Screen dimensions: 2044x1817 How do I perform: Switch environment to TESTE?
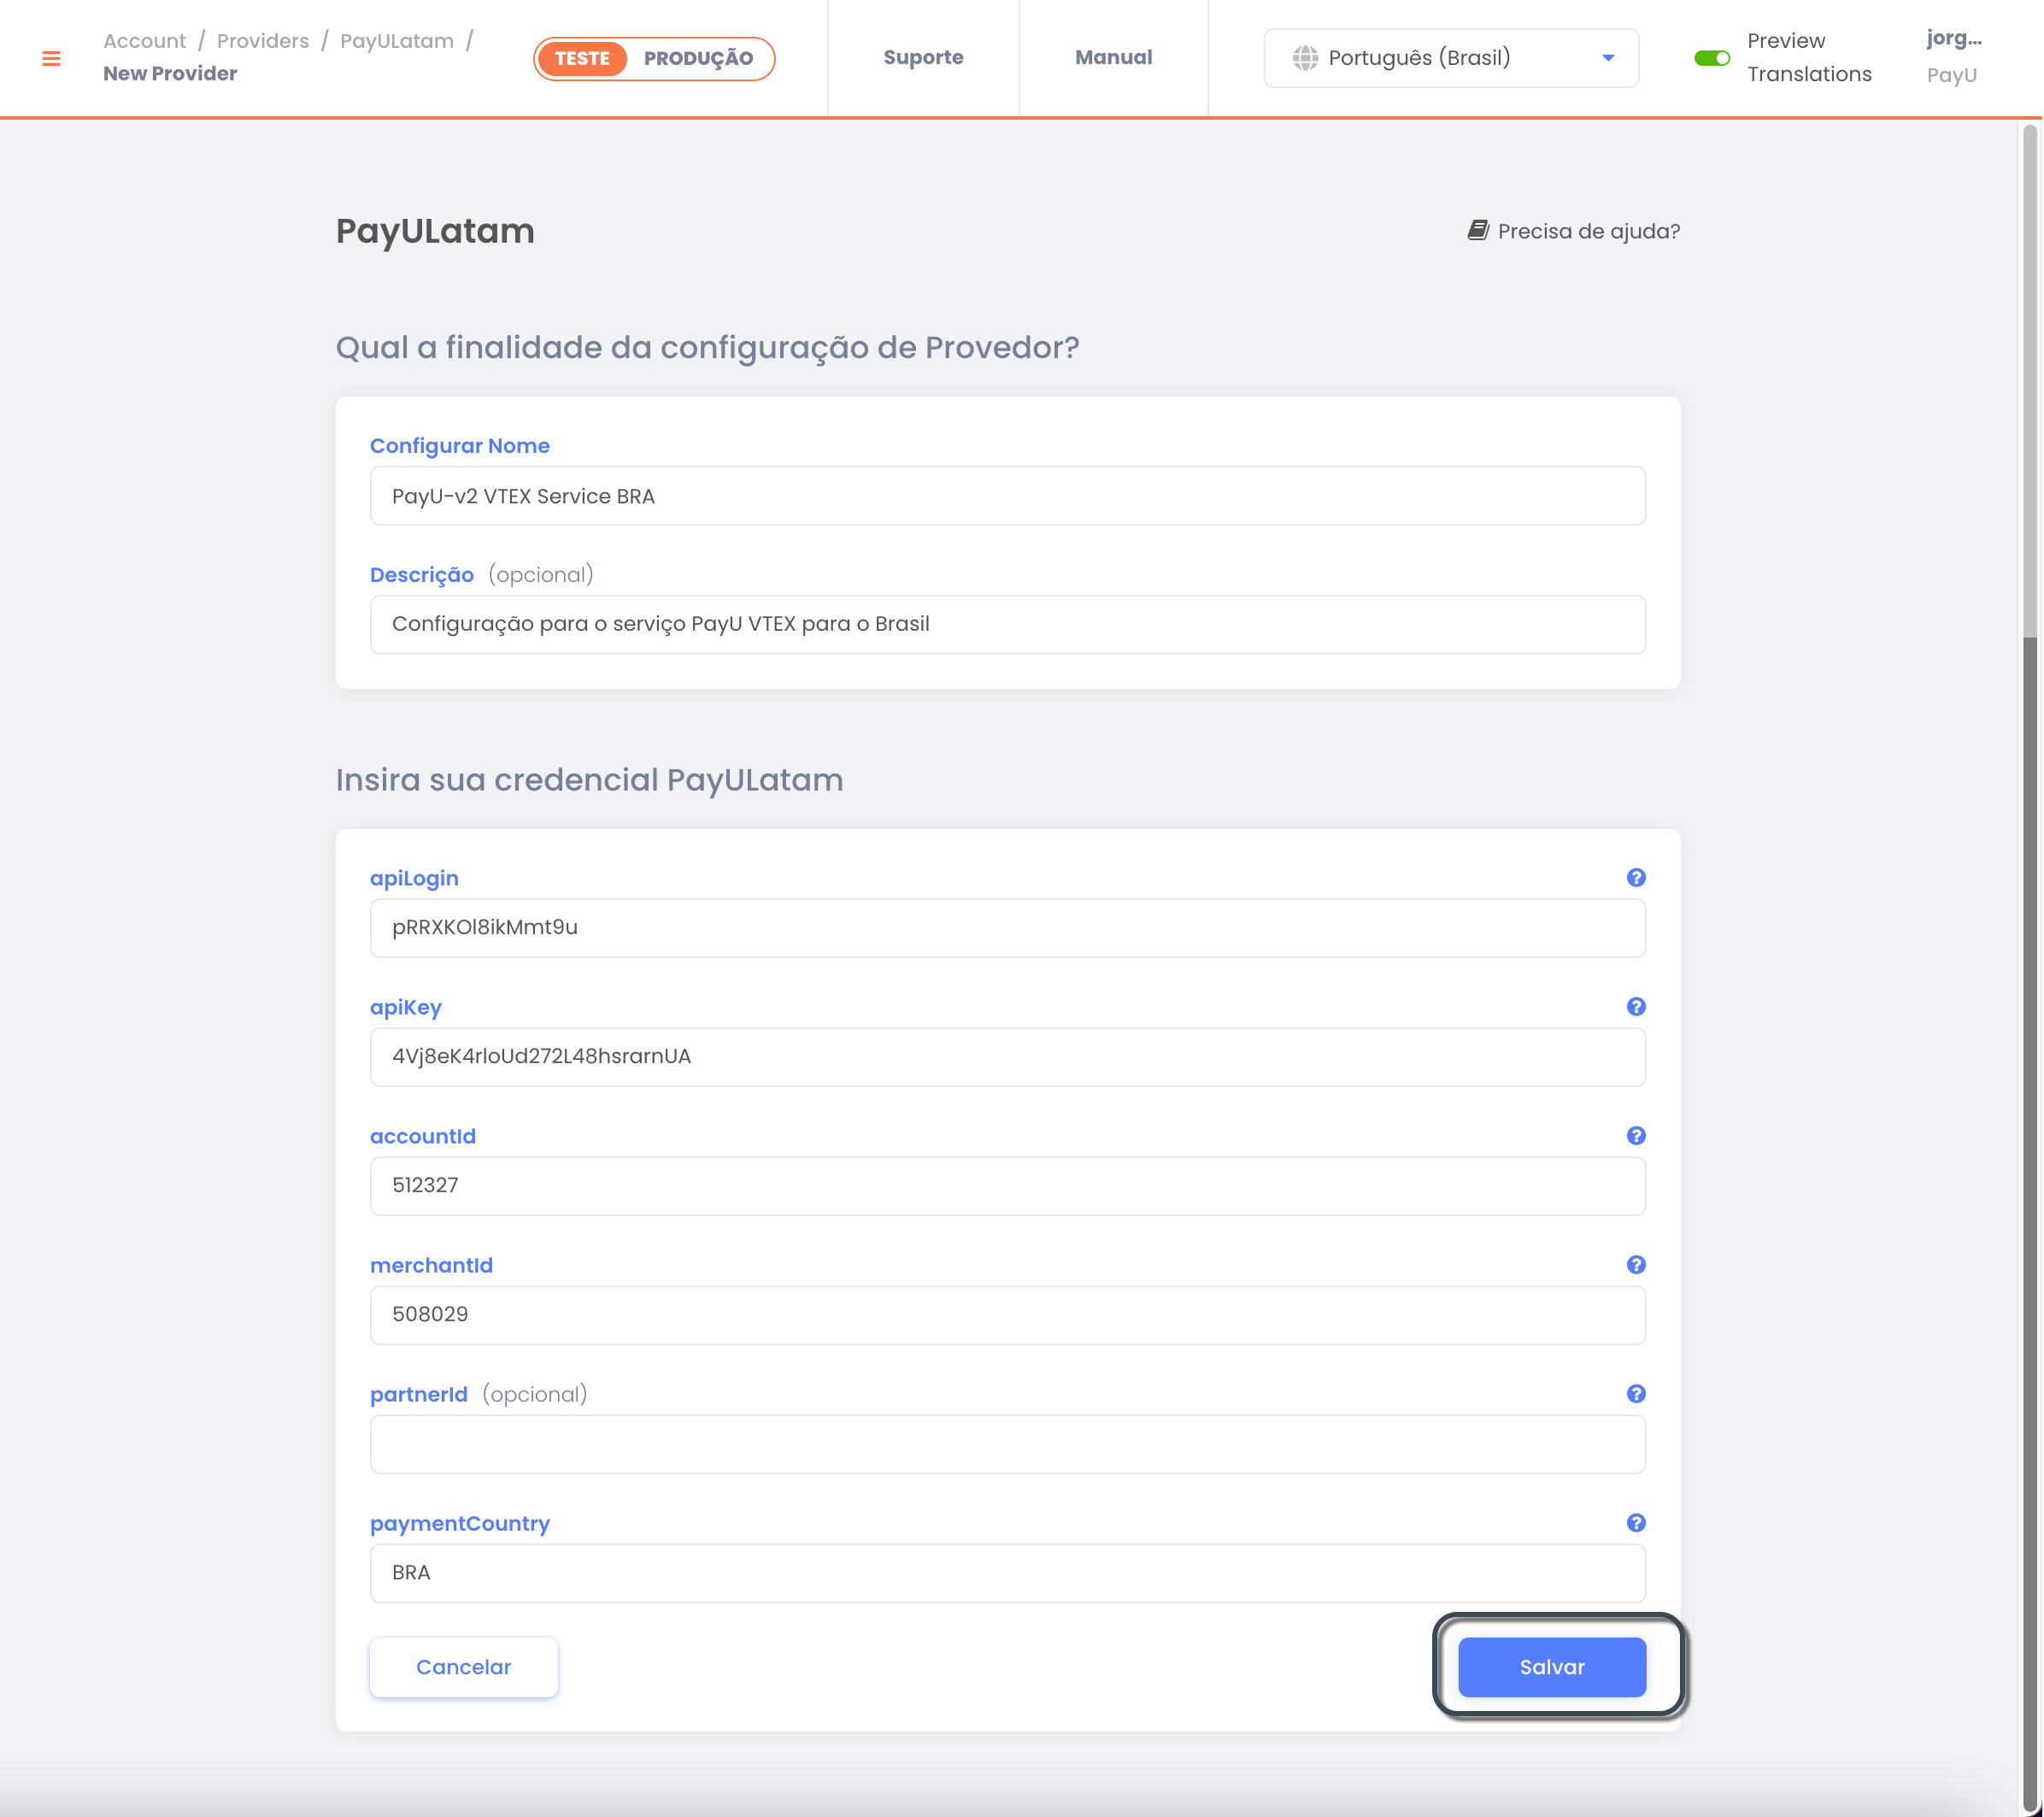tap(582, 58)
